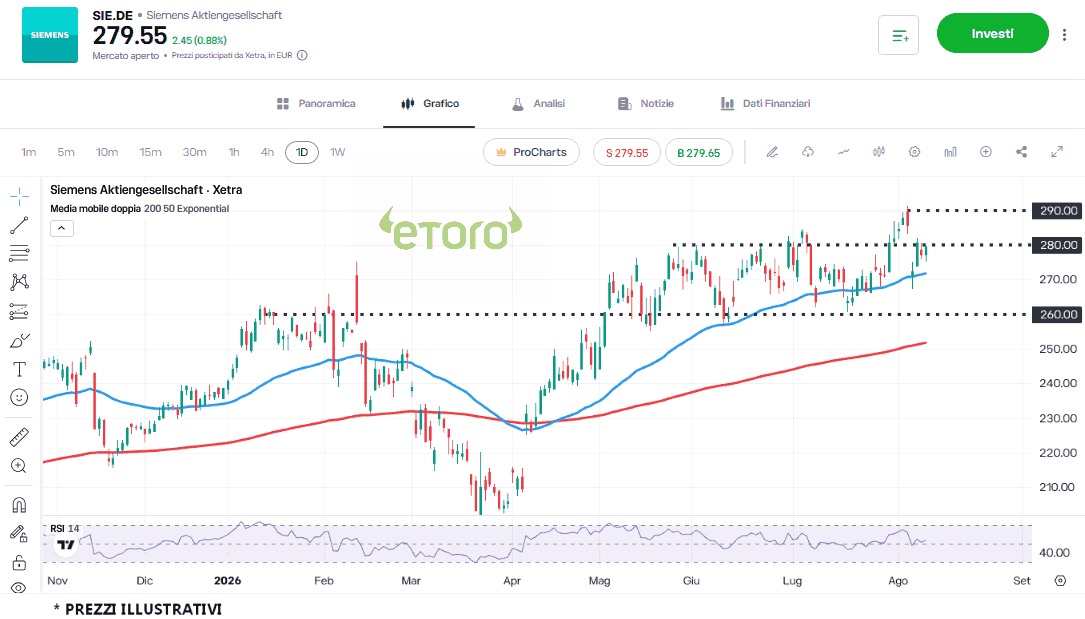Select the 1W timeframe

pos(337,152)
